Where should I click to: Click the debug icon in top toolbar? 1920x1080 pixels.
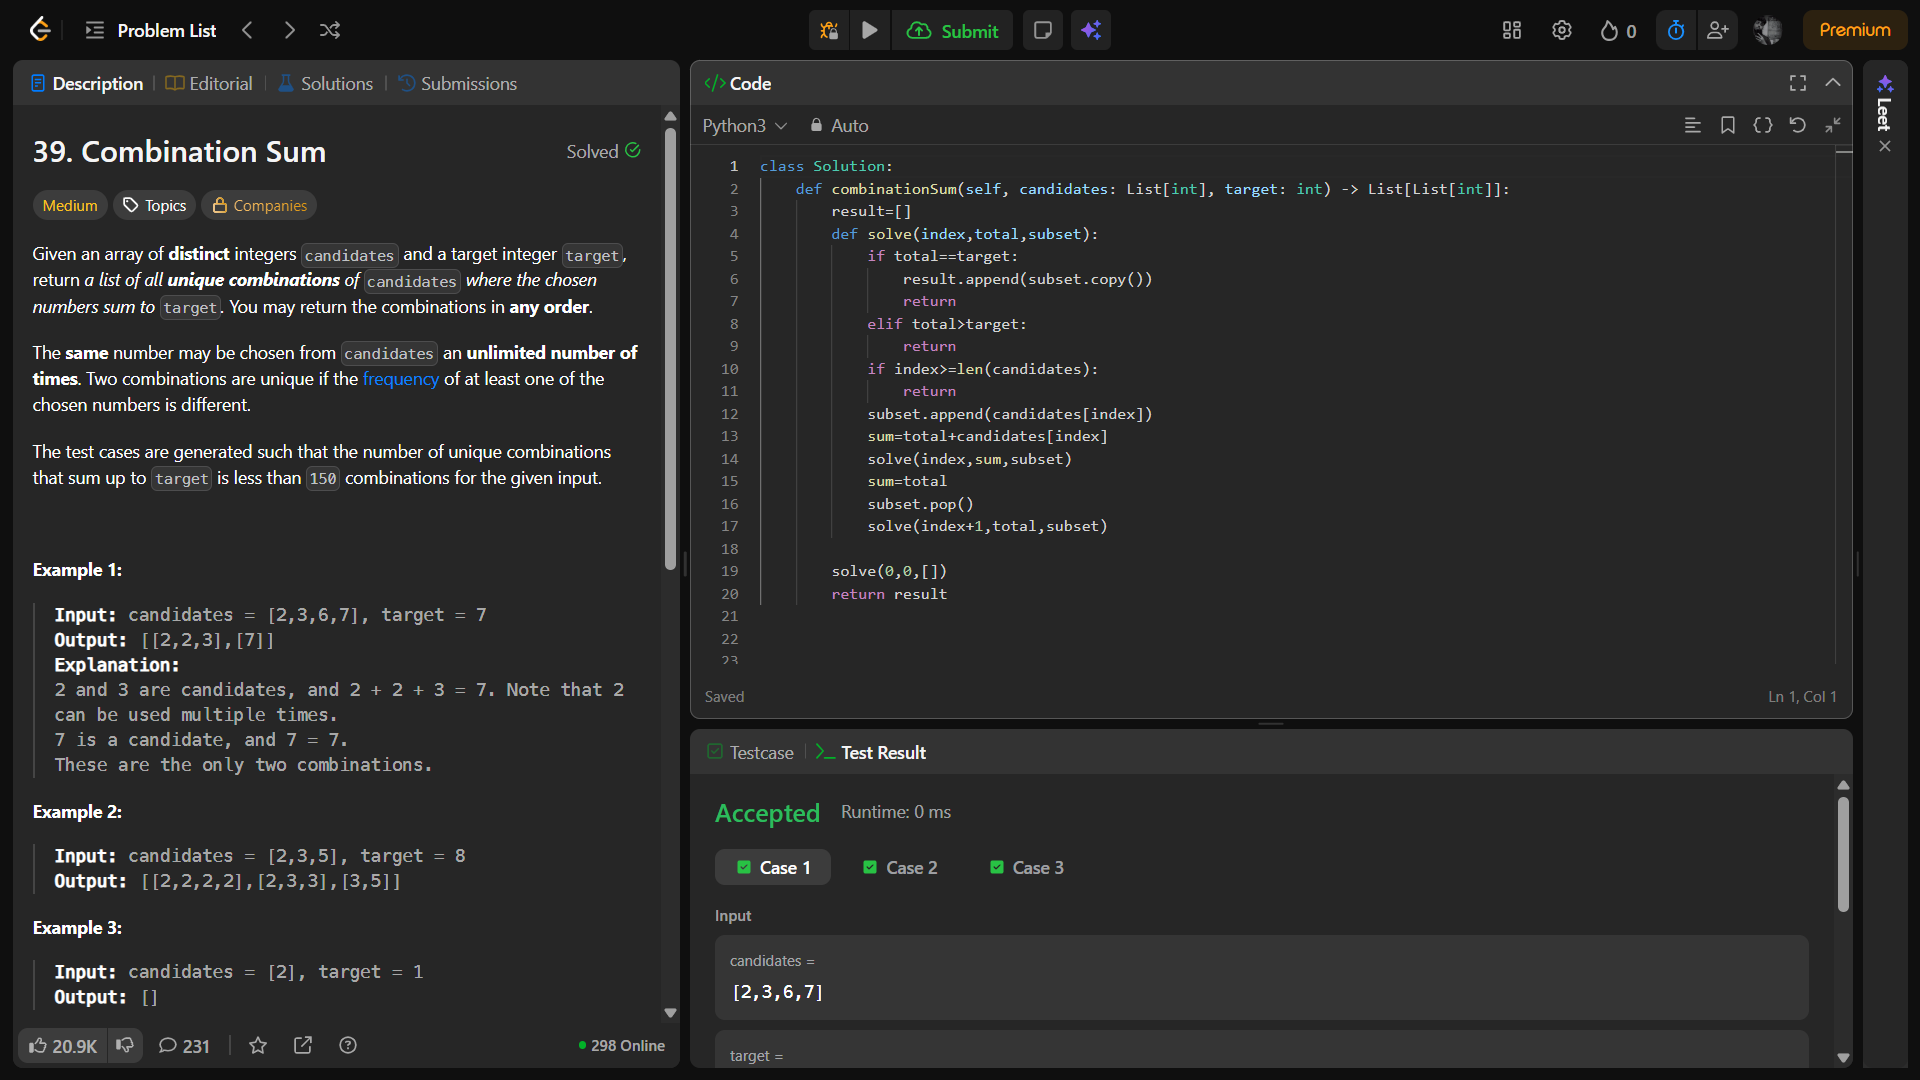(829, 30)
